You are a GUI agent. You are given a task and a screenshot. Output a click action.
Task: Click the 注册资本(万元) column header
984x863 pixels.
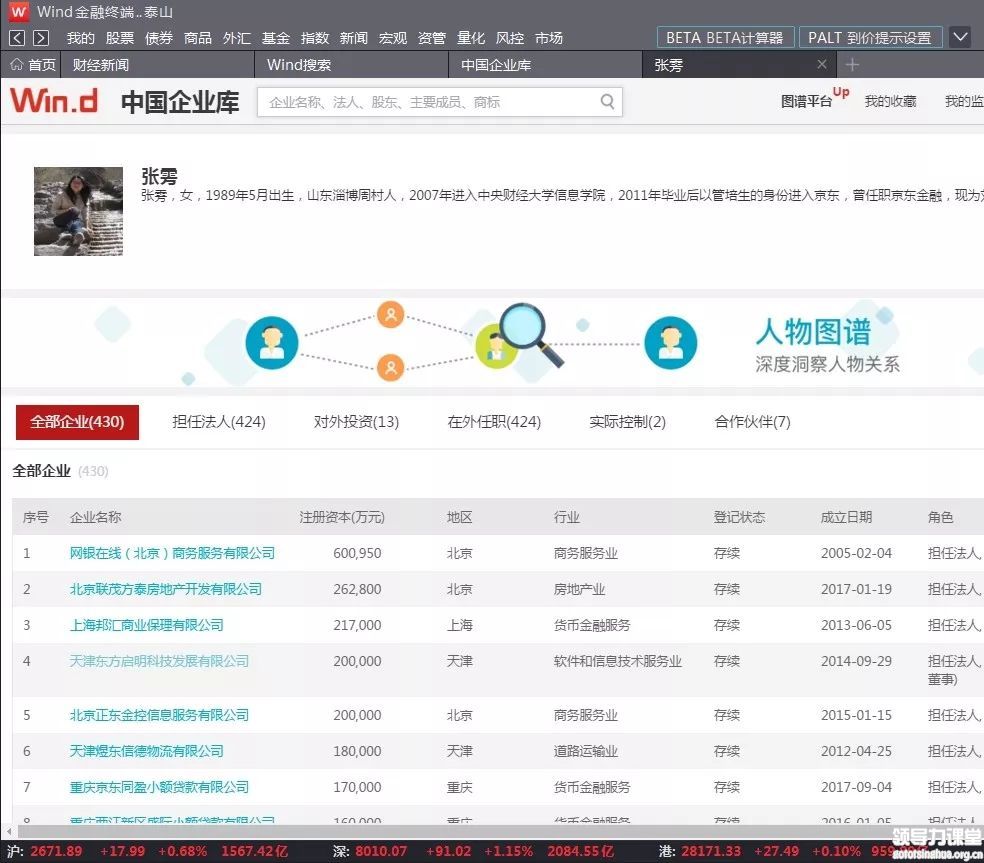tap(341, 517)
